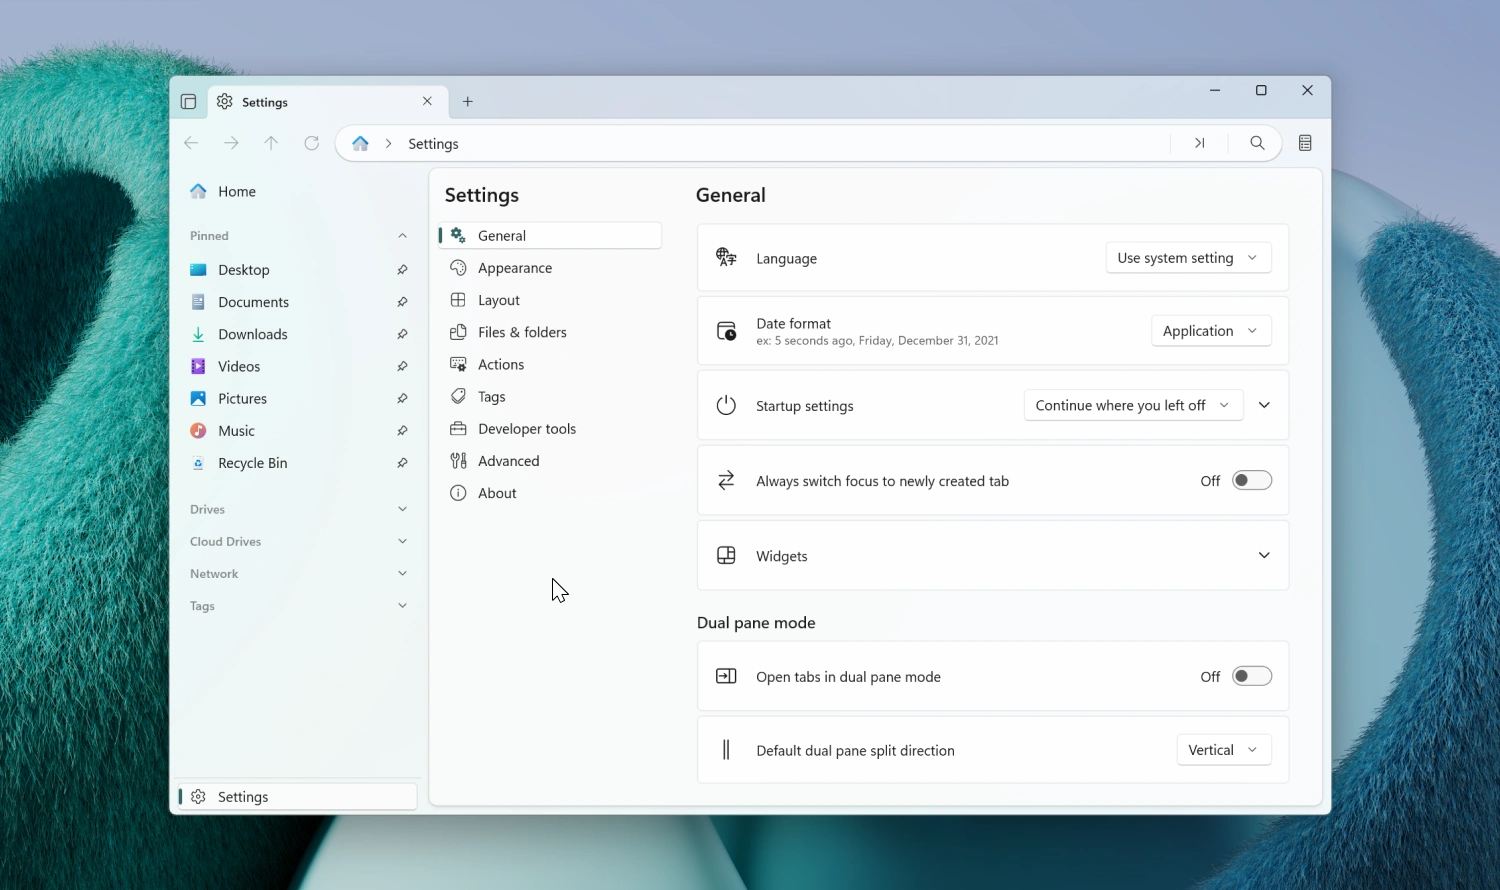Go forward with the right arrow
The width and height of the screenshot is (1500, 890).
[x=231, y=143]
